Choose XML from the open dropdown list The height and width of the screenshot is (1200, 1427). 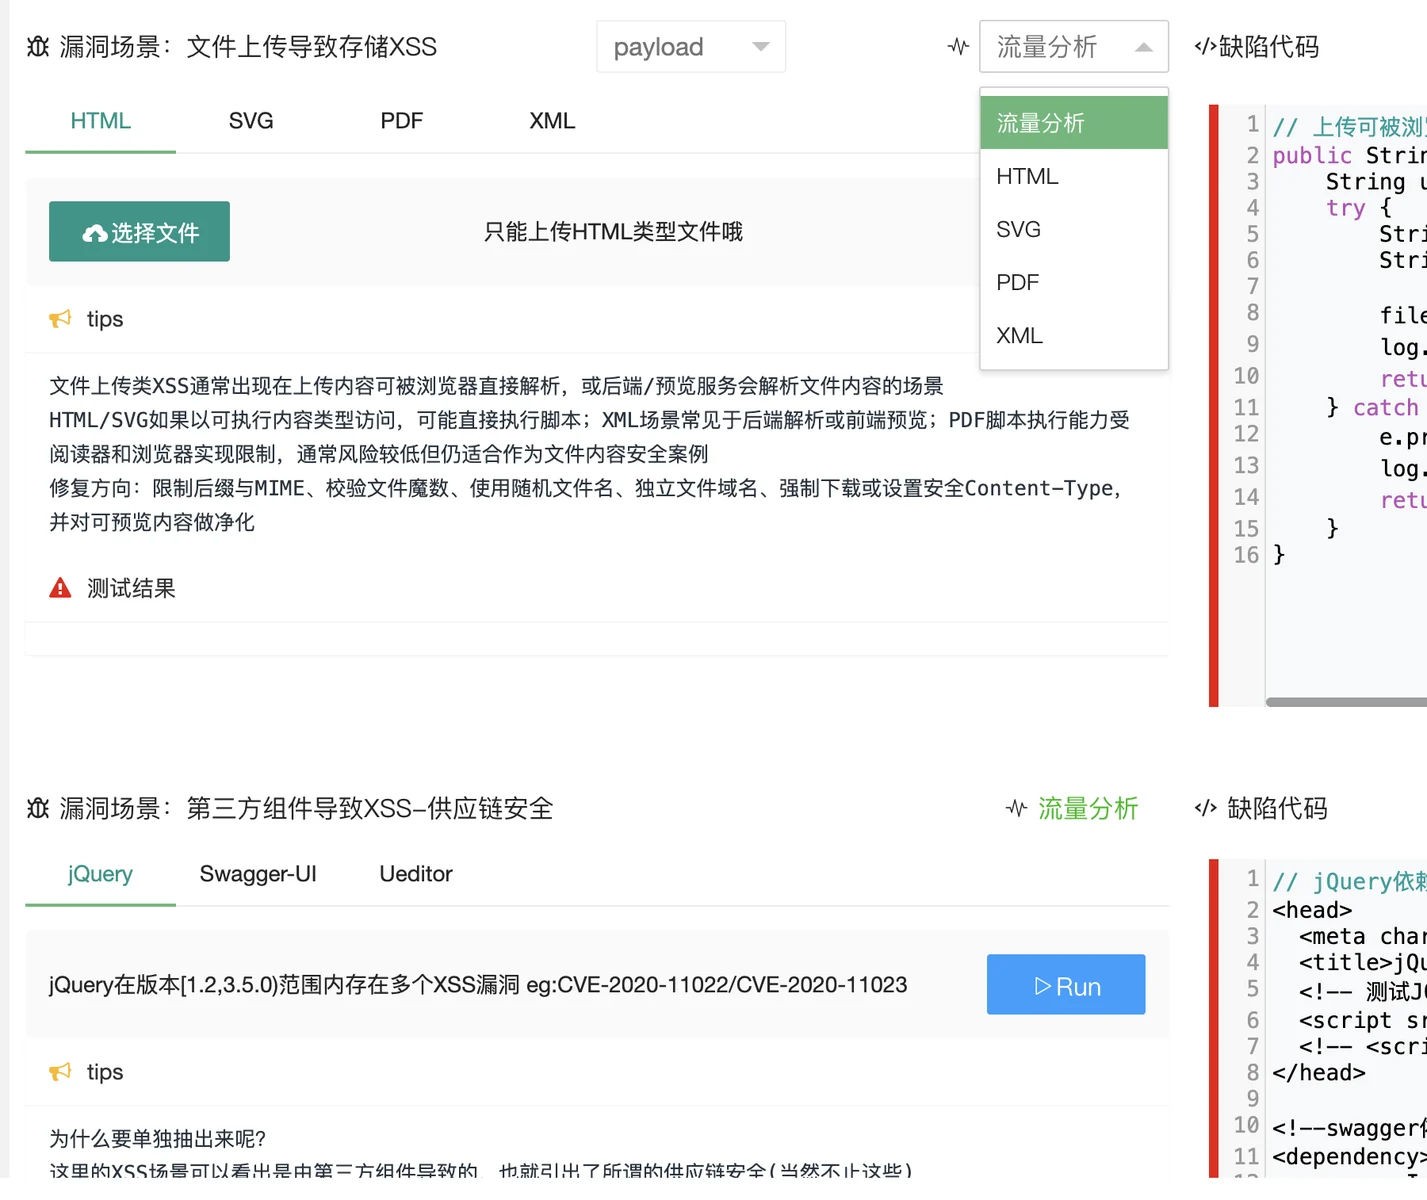point(1074,335)
